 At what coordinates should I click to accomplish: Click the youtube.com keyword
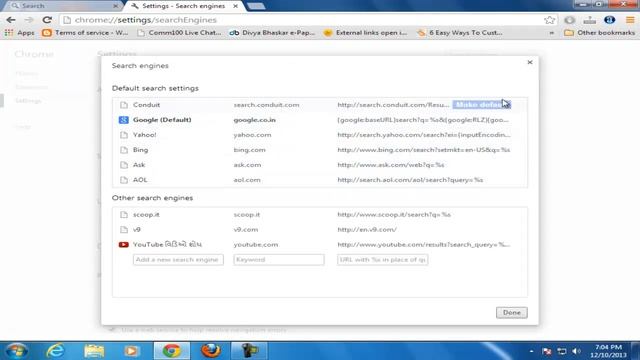click(256, 244)
